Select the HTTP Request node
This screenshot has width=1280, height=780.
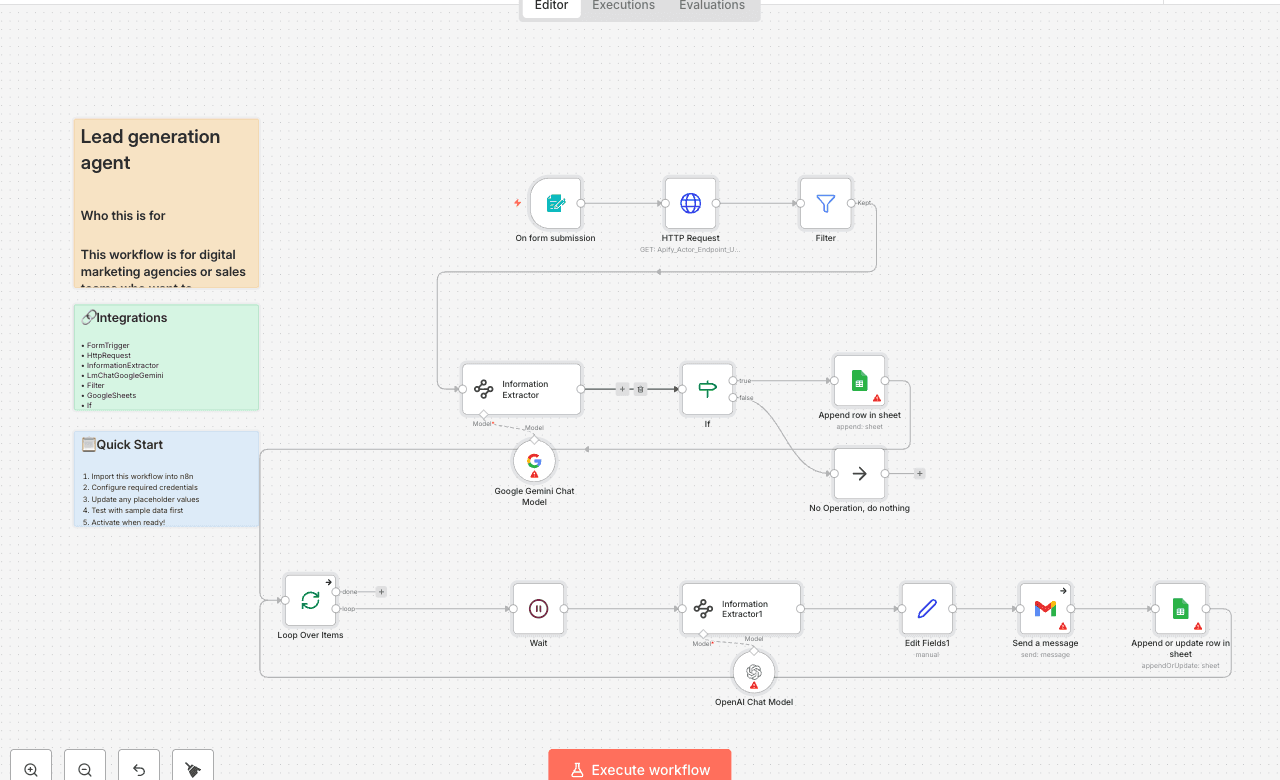[x=690, y=203]
